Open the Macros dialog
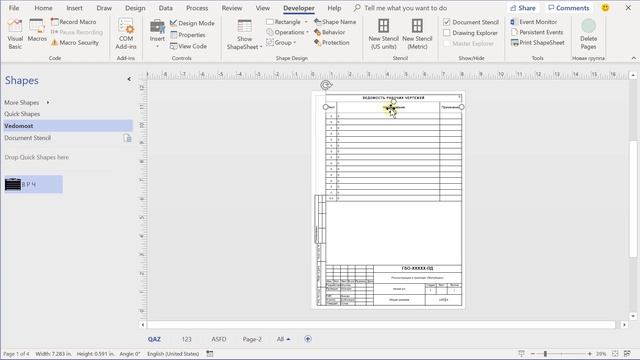 coord(37,31)
